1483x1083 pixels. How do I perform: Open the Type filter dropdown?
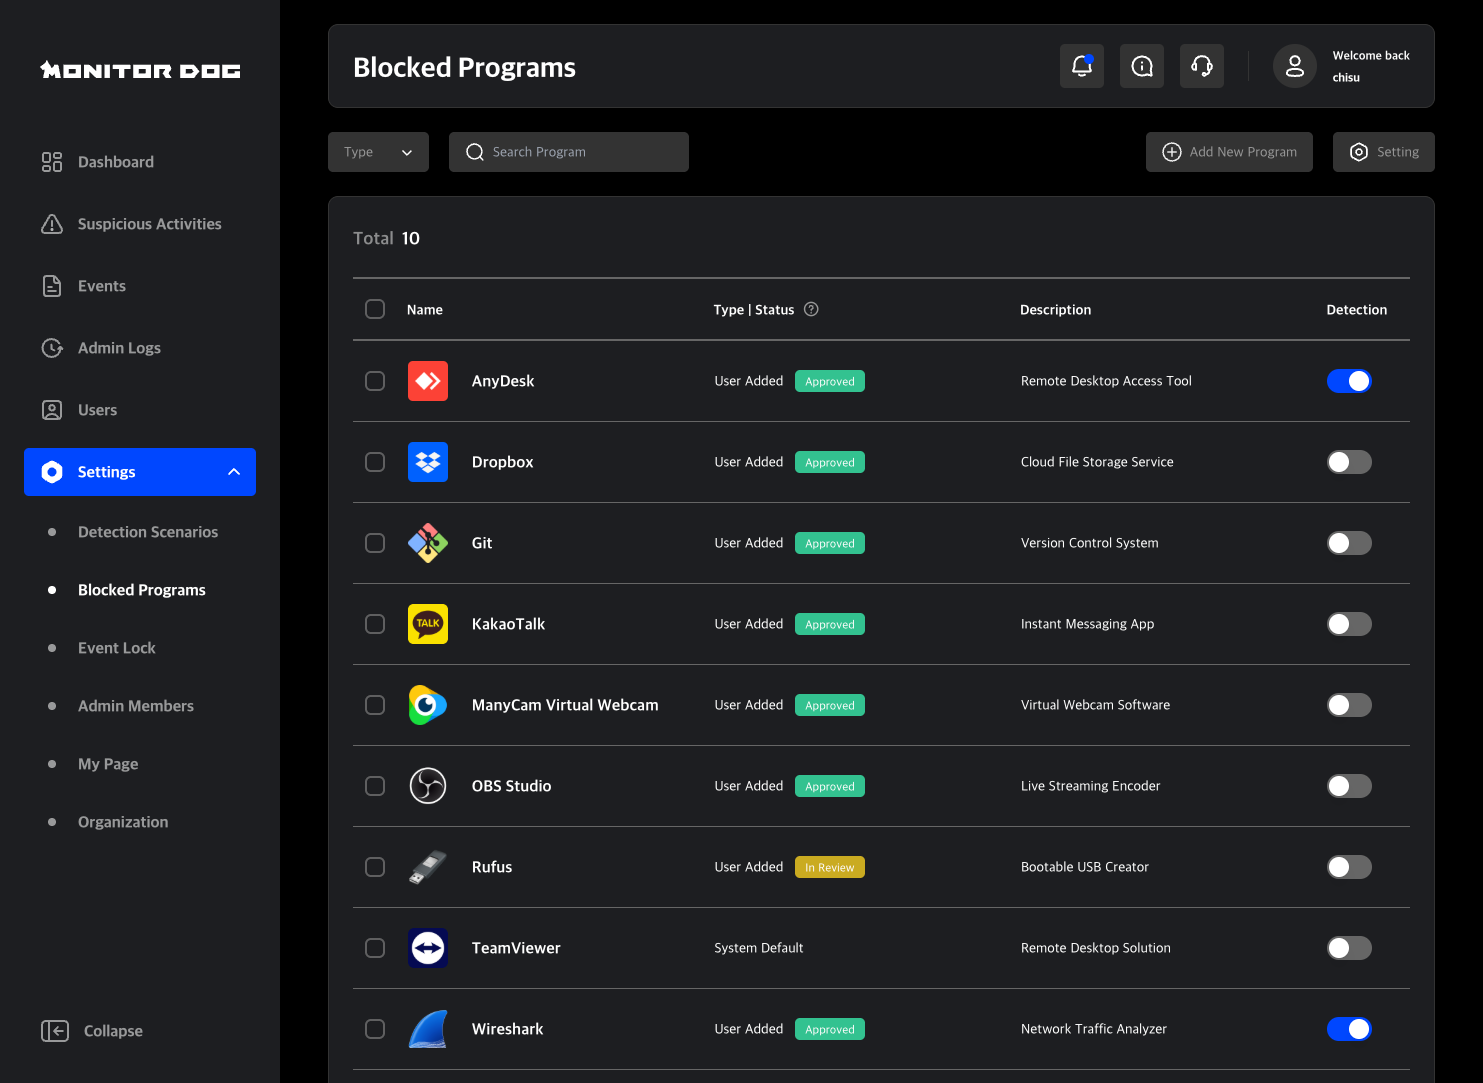click(x=378, y=151)
